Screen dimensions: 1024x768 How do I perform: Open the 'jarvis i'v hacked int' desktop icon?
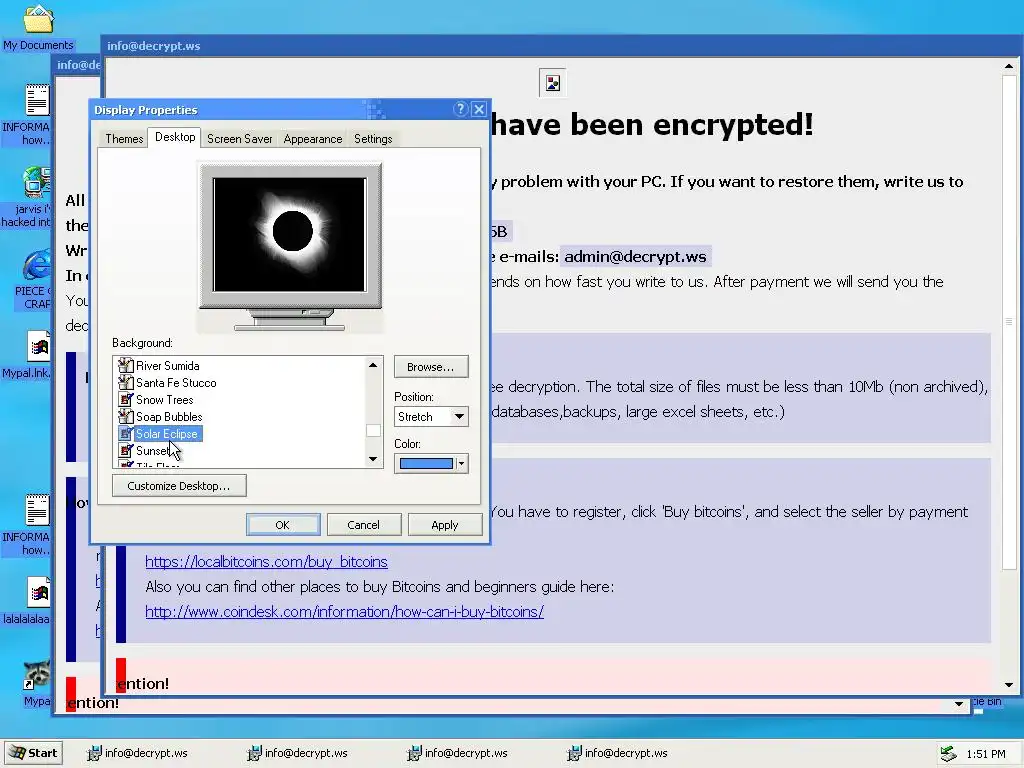click(x=37, y=183)
